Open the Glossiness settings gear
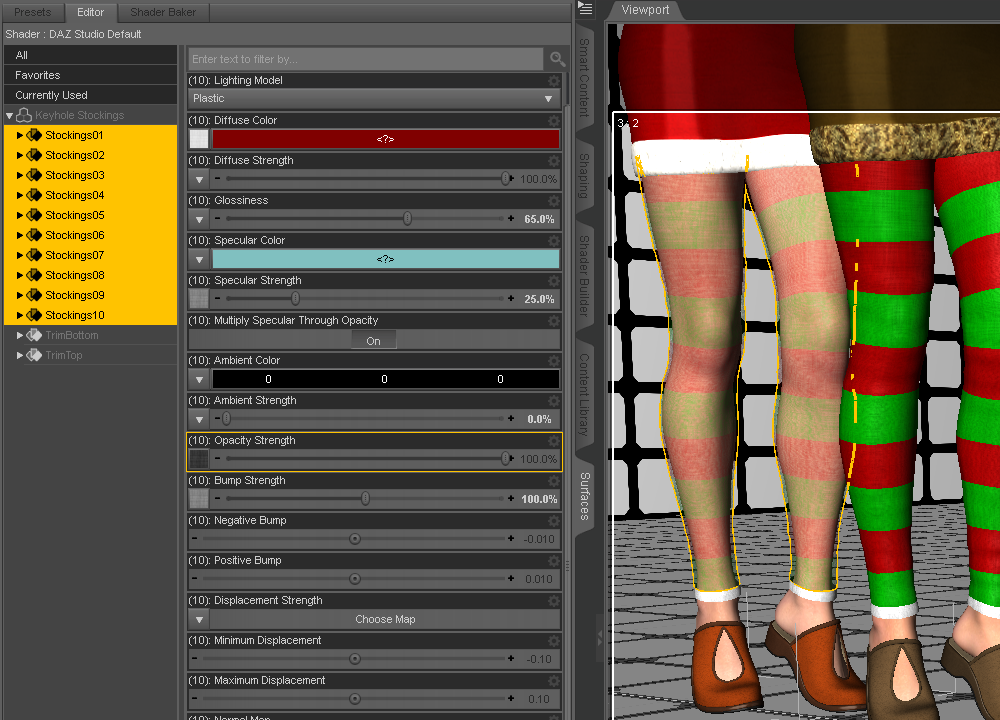The width and height of the screenshot is (1000, 720). 554,201
